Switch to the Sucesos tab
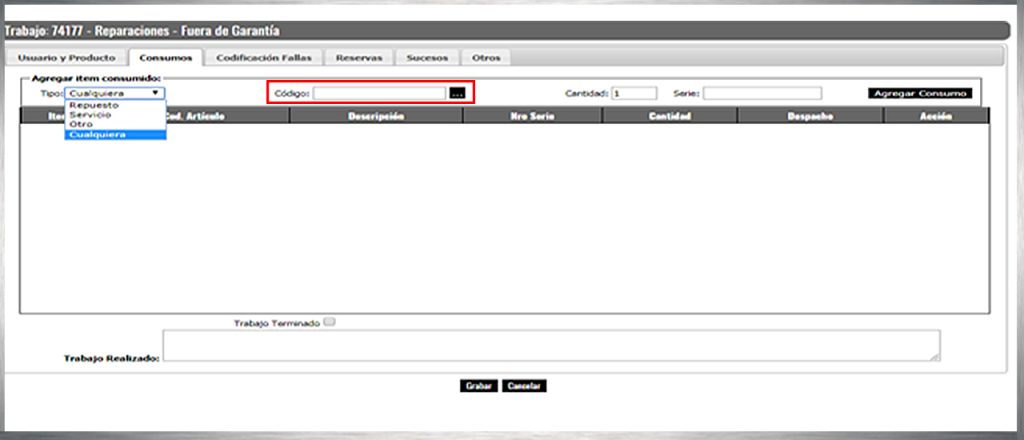This screenshot has width=1024, height=440. (427, 58)
